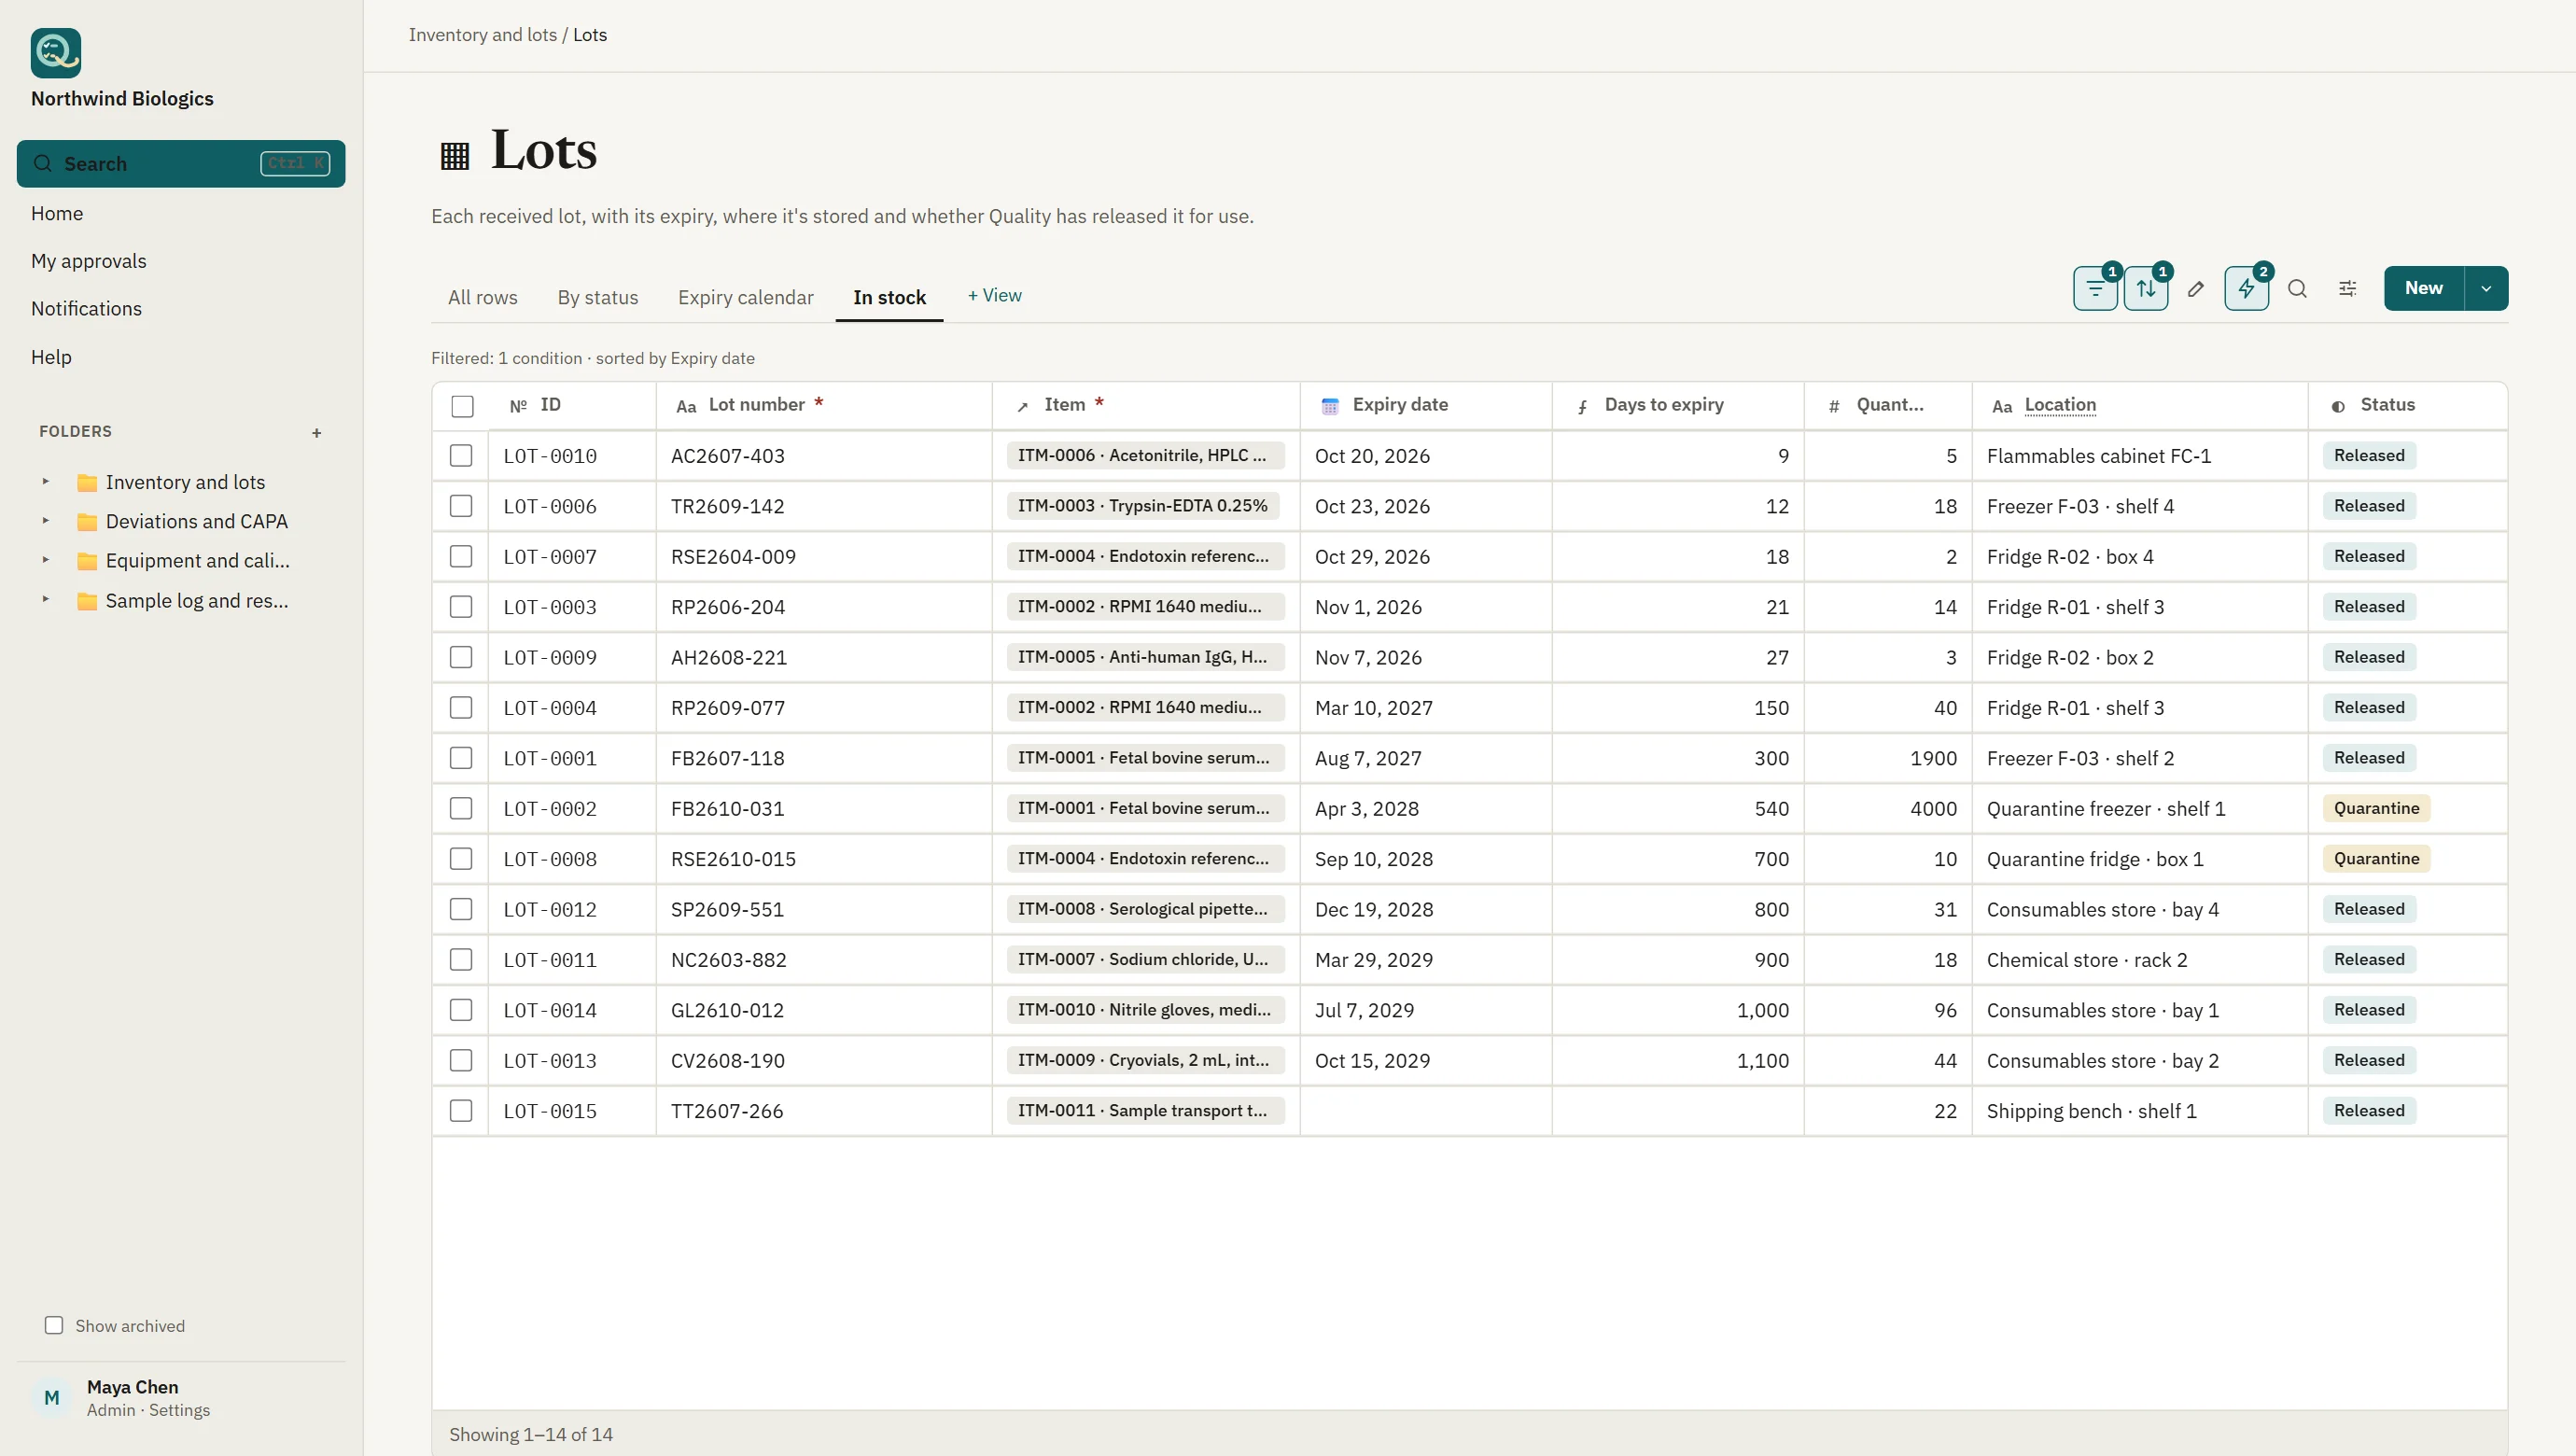Screen dimensions: 2576x1456
Task: Open the view settings sliders icon
Action: (2348, 289)
